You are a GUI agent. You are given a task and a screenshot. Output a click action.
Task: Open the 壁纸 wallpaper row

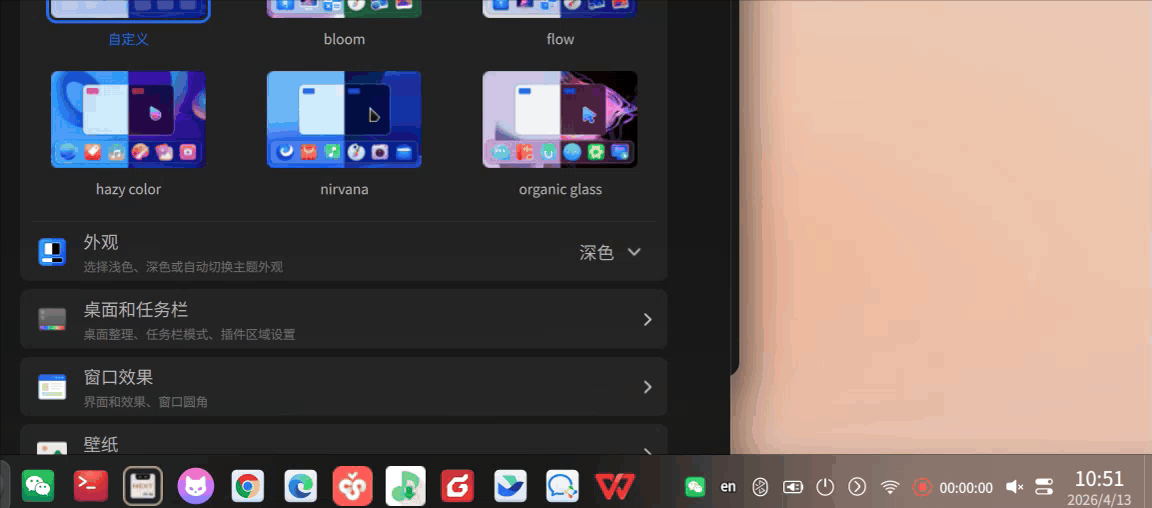pyautogui.click(x=343, y=440)
